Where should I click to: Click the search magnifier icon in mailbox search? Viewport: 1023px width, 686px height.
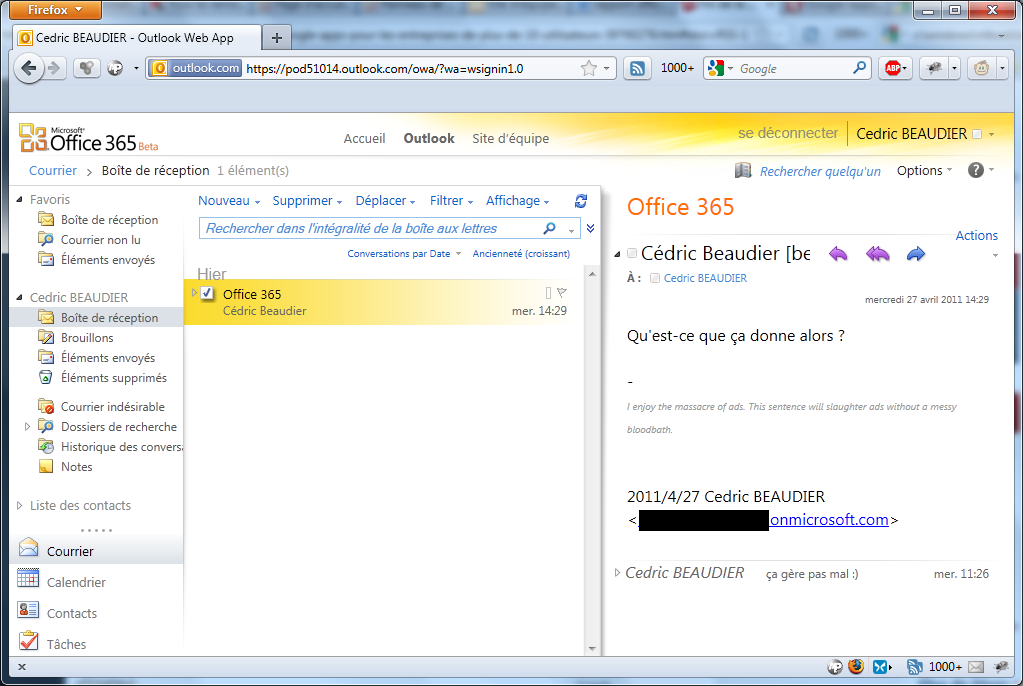(x=549, y=228)
